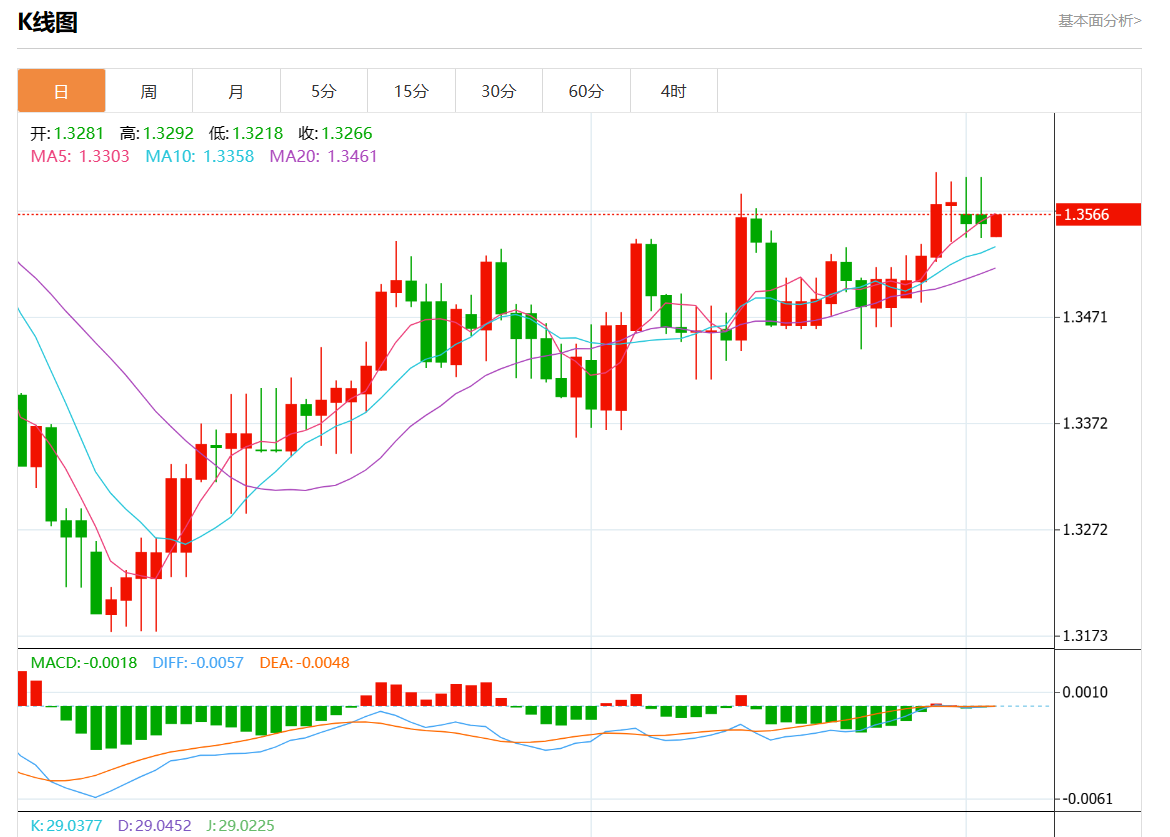Click the 1.3272 price axis label
This screenshot has width=1170, height=837.
(x=1085, y=530)
